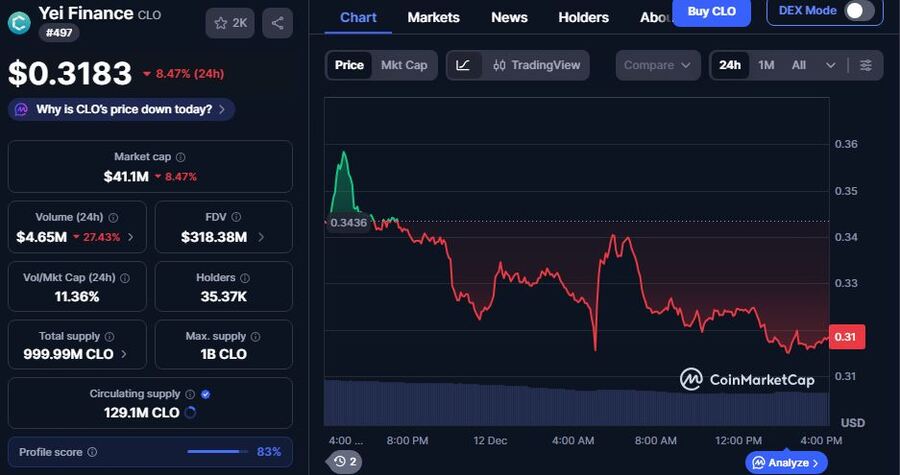This screenshot has width=900, height=475.
Task: Add CLO to watchlist star button
Action: pyautogui.click(x=229, y=23)
